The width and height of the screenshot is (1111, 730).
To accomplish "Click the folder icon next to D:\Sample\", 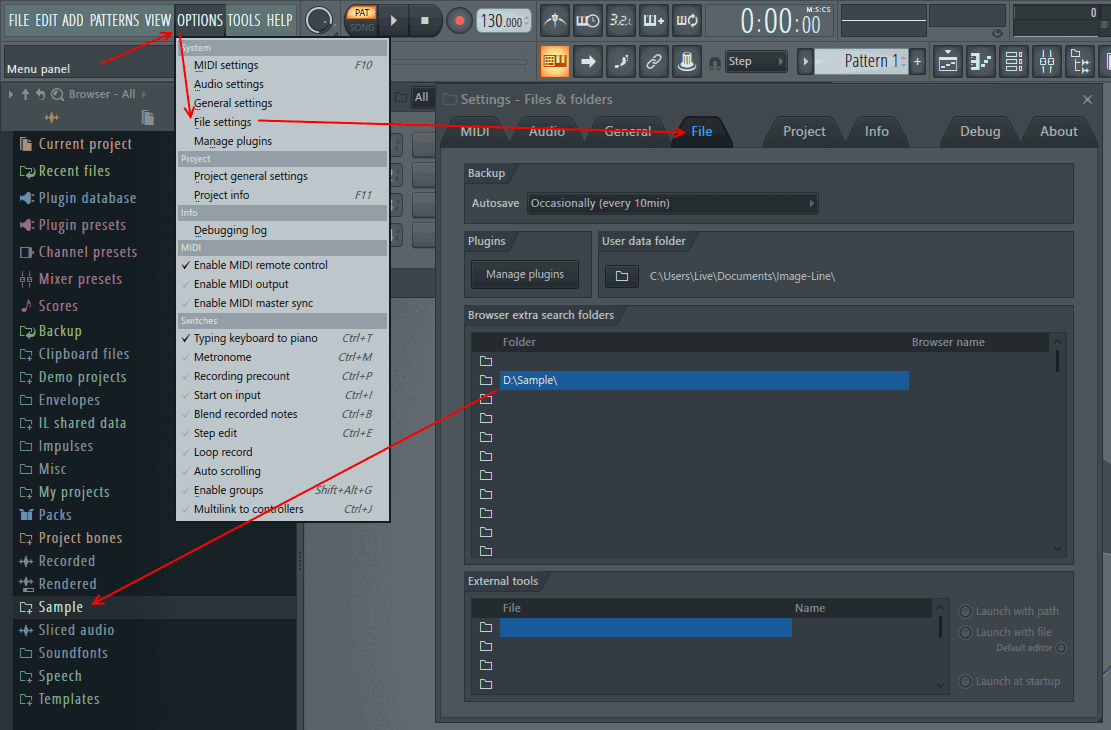I will coord(486,381).
